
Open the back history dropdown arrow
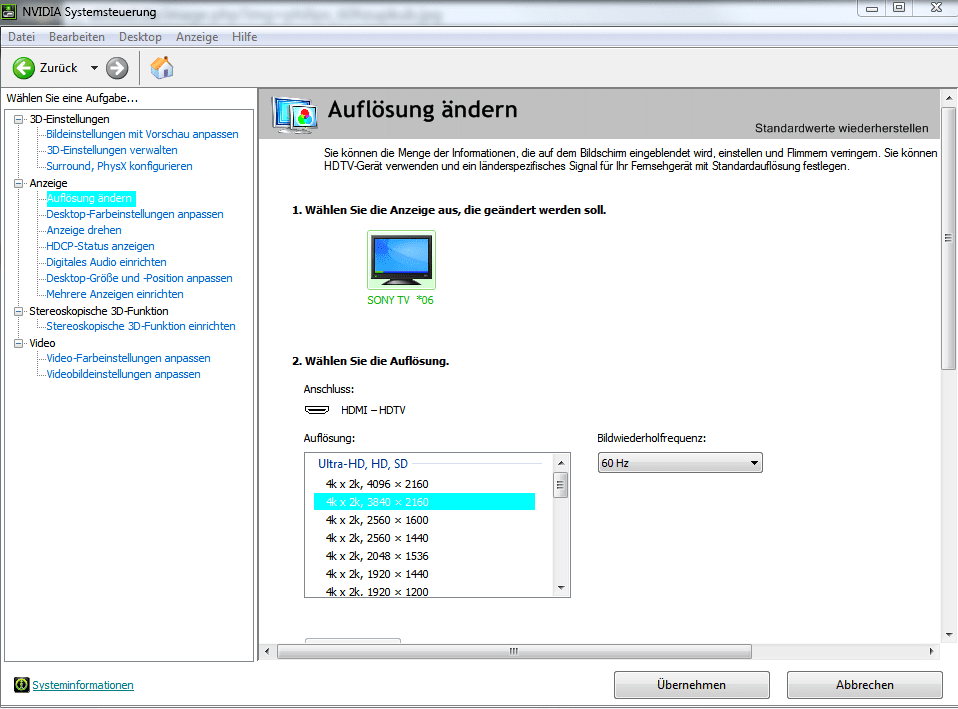coord(94,68)
